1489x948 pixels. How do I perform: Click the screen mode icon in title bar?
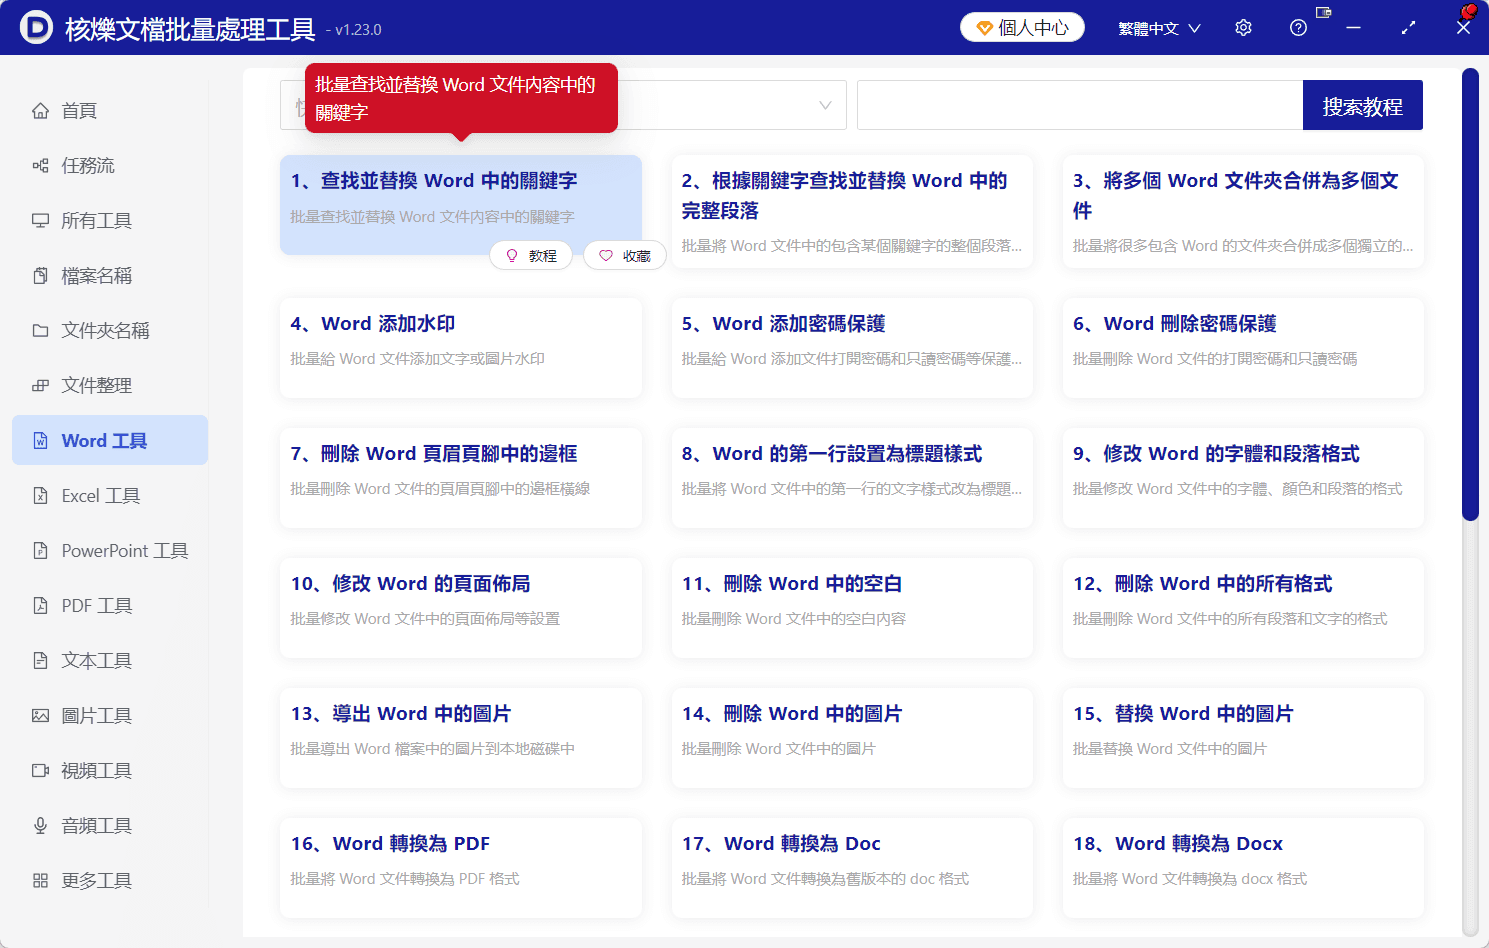pyautogui.click(x=1323, y=13)
